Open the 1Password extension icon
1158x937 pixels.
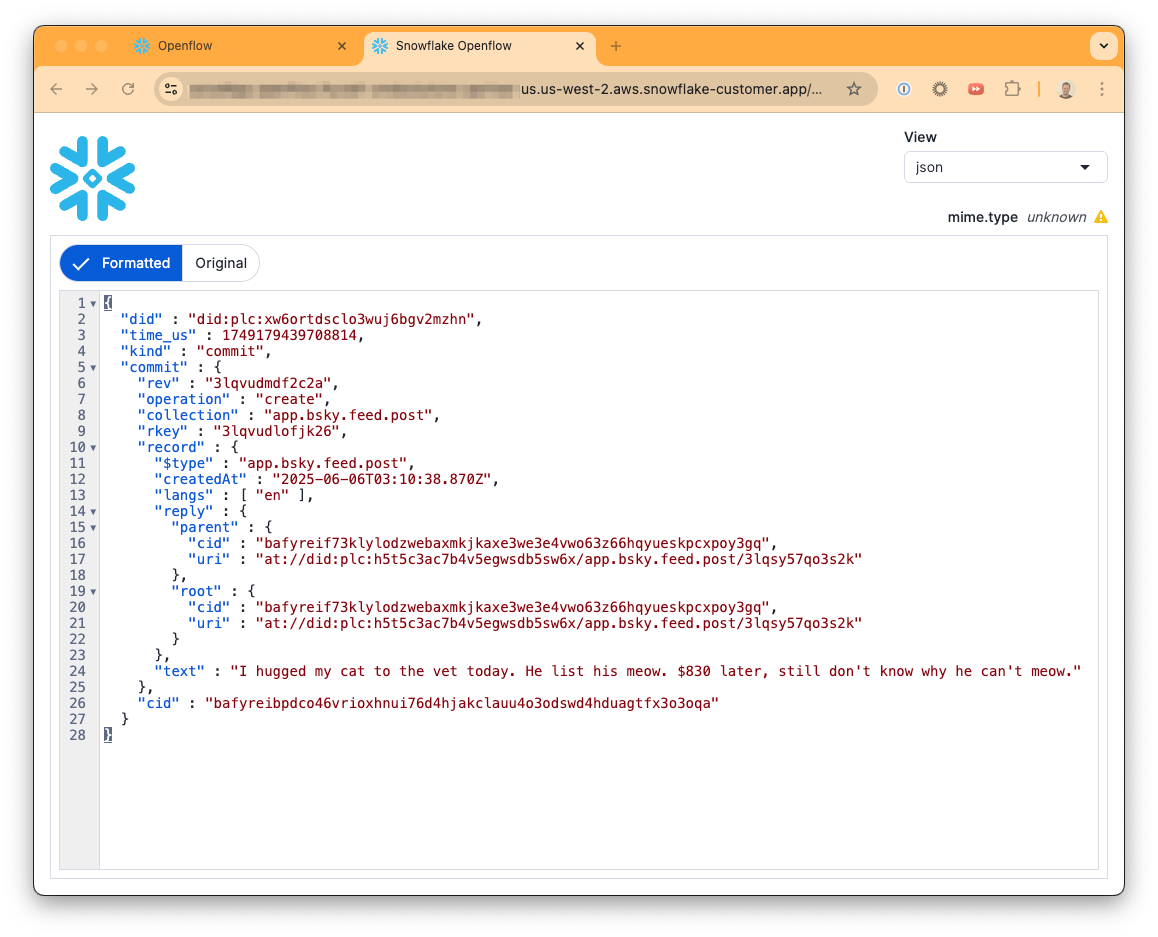click(903, 89)
